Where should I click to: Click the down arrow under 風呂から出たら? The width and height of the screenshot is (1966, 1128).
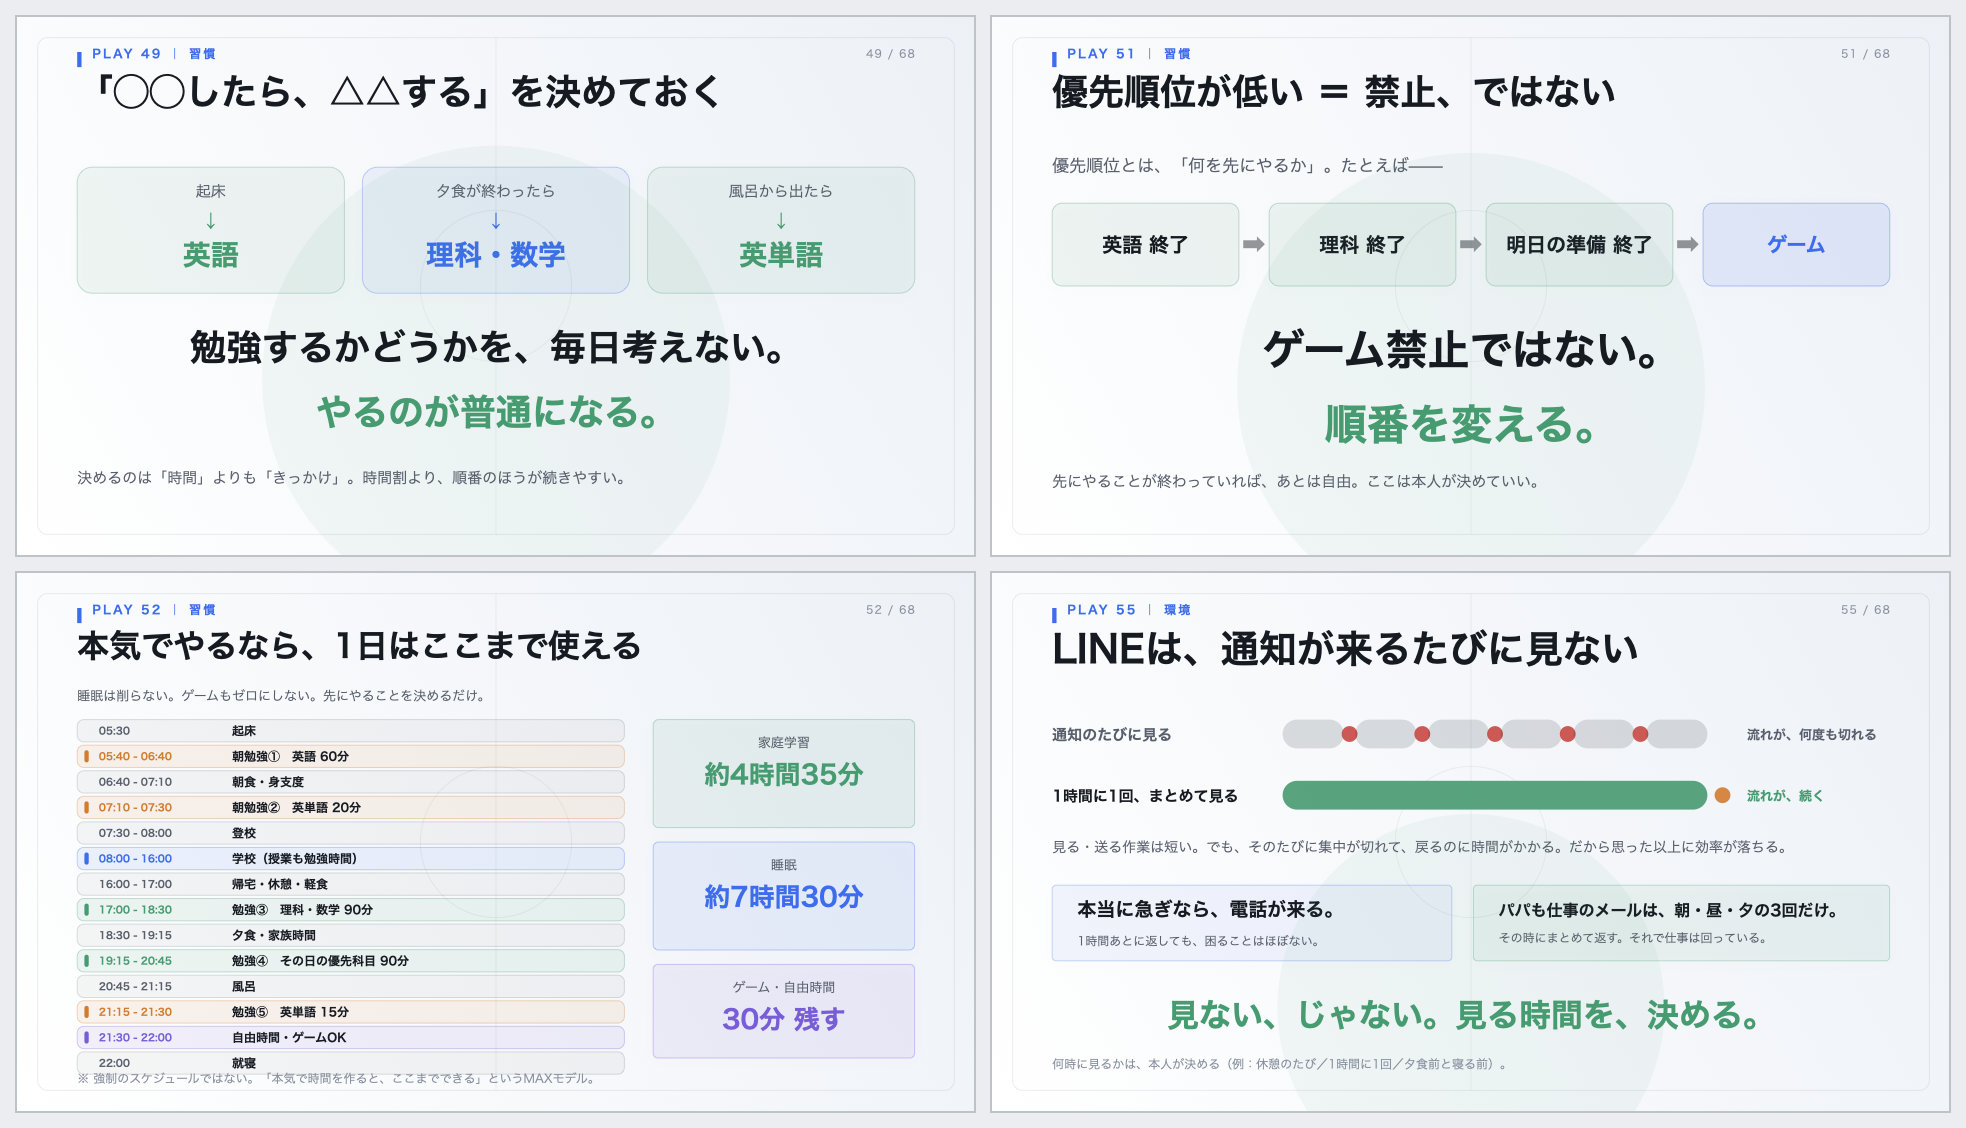[x=780, y=221]
